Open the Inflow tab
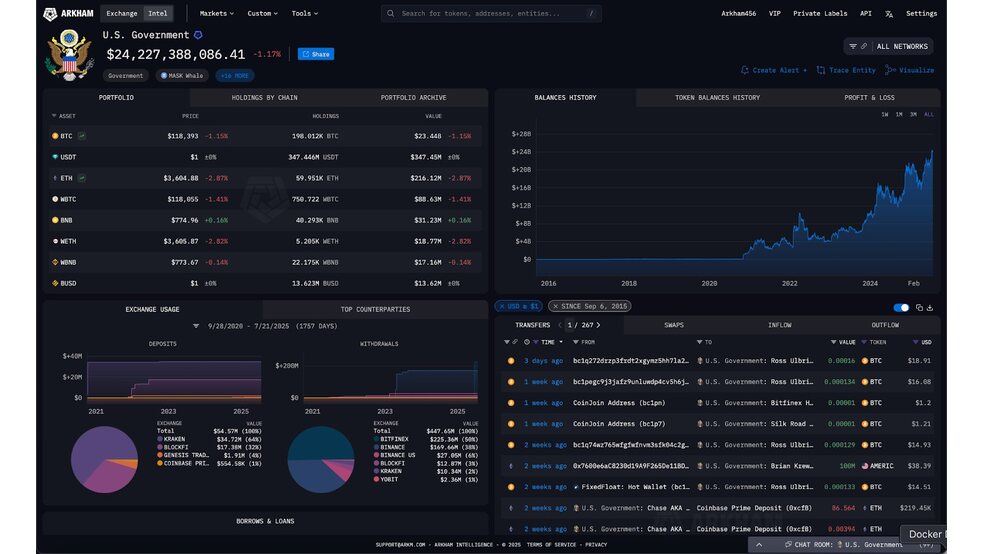Image resolution: width=984 pixels, height=554 pixels. click(x=779, y=325)
